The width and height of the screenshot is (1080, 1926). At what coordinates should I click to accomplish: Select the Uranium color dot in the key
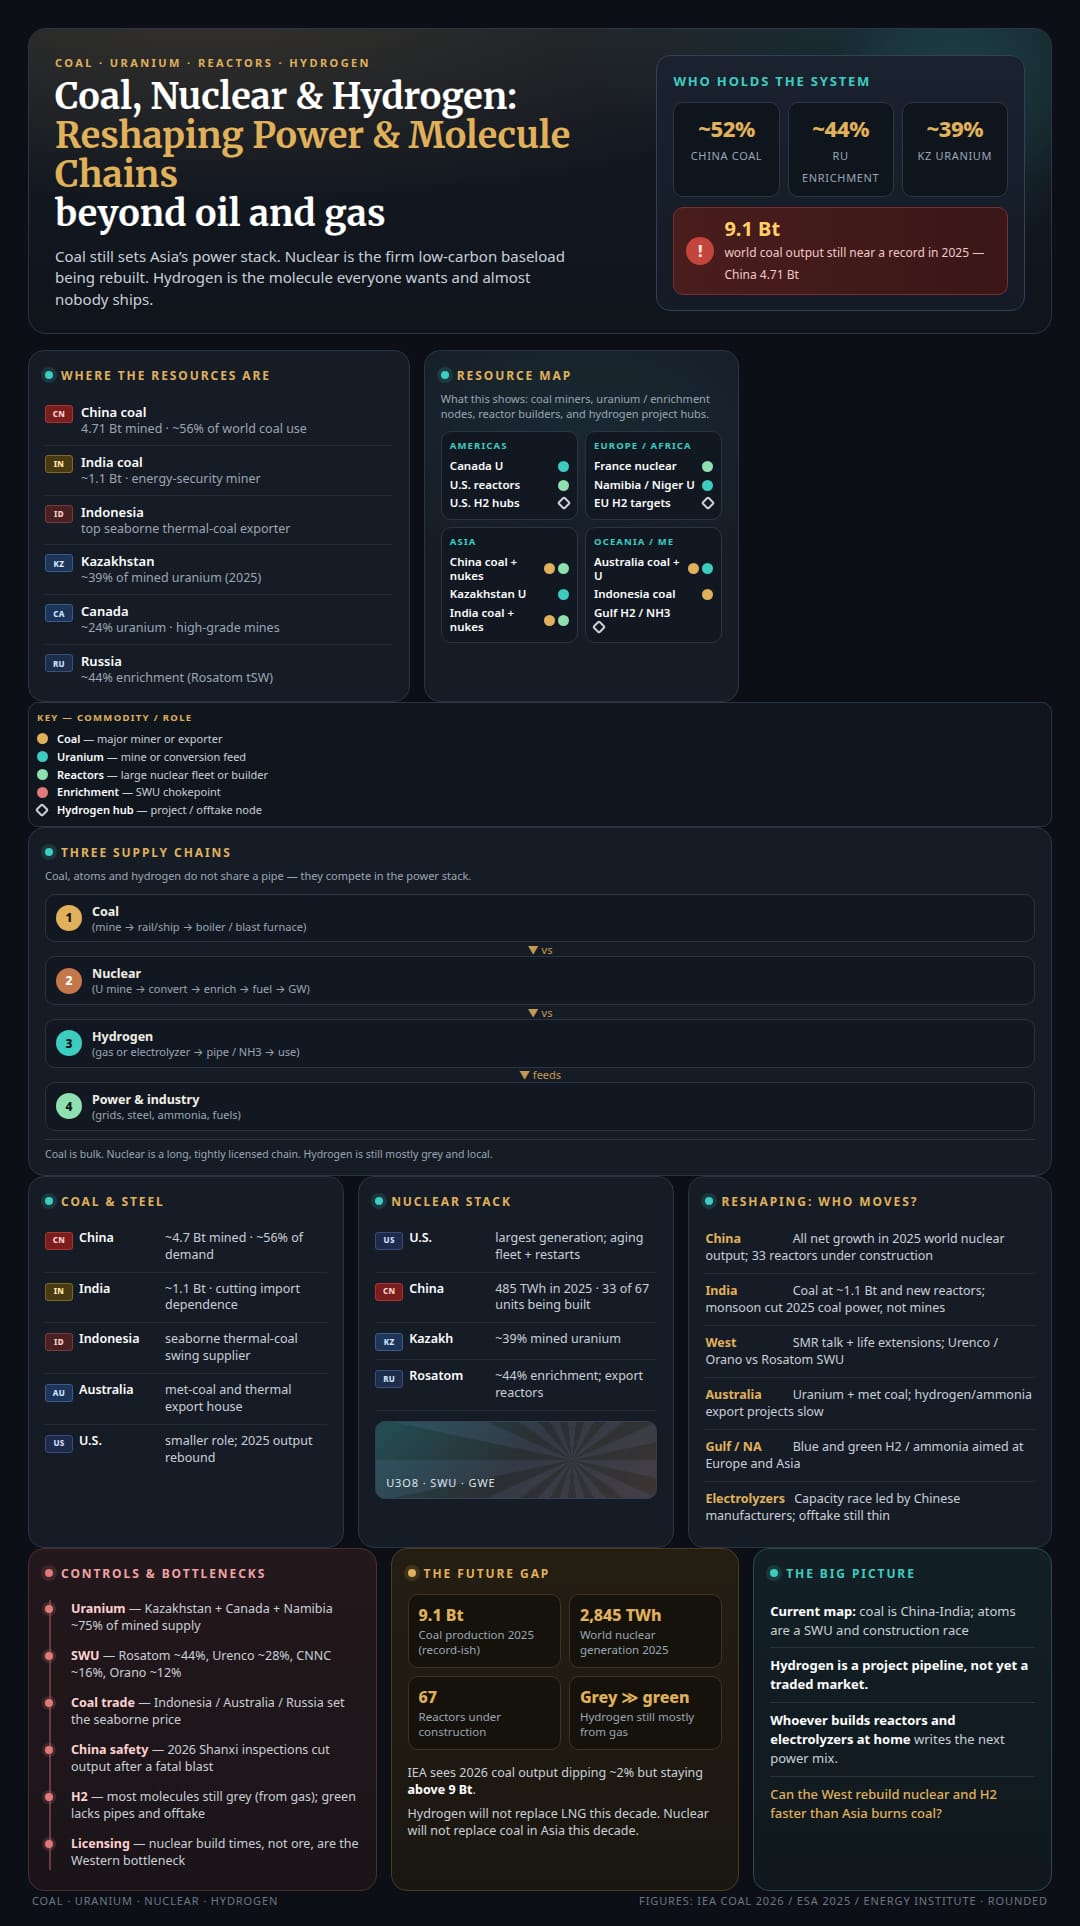(x=42, y=757)
